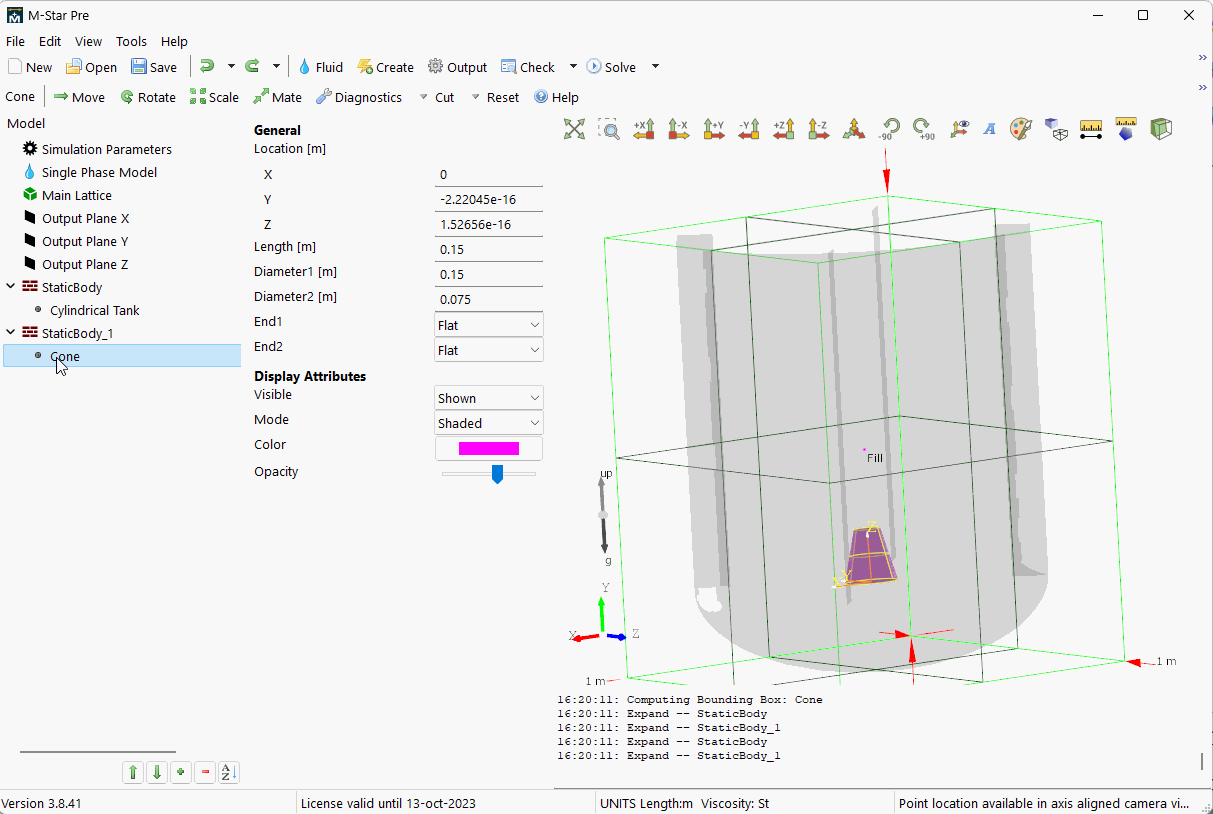Click the ruler with blue shape icon
The image size is (1213, 814).
[1126, 128]
